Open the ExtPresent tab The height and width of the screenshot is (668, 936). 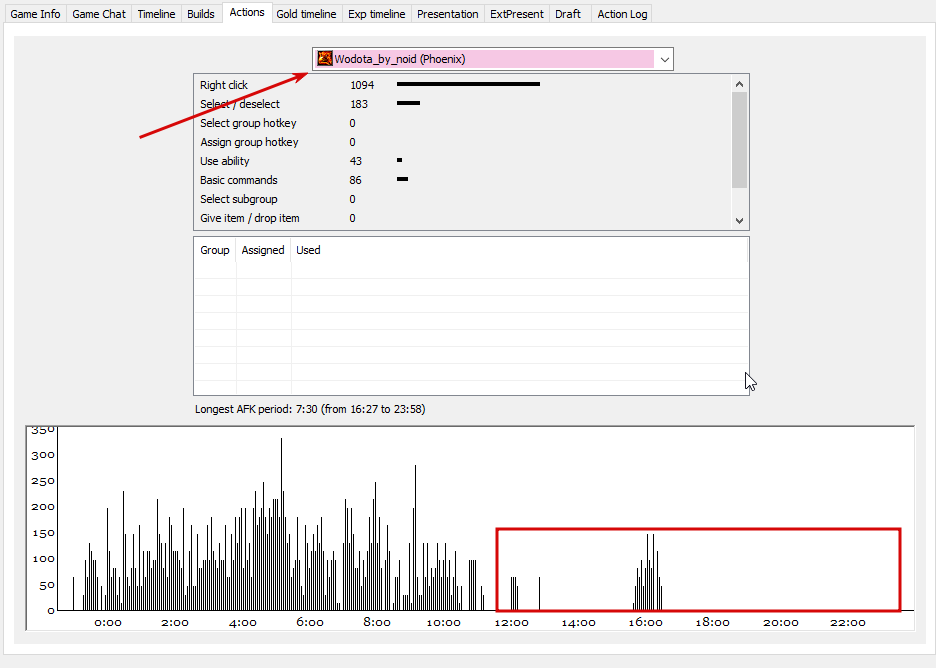click(517, 14)
